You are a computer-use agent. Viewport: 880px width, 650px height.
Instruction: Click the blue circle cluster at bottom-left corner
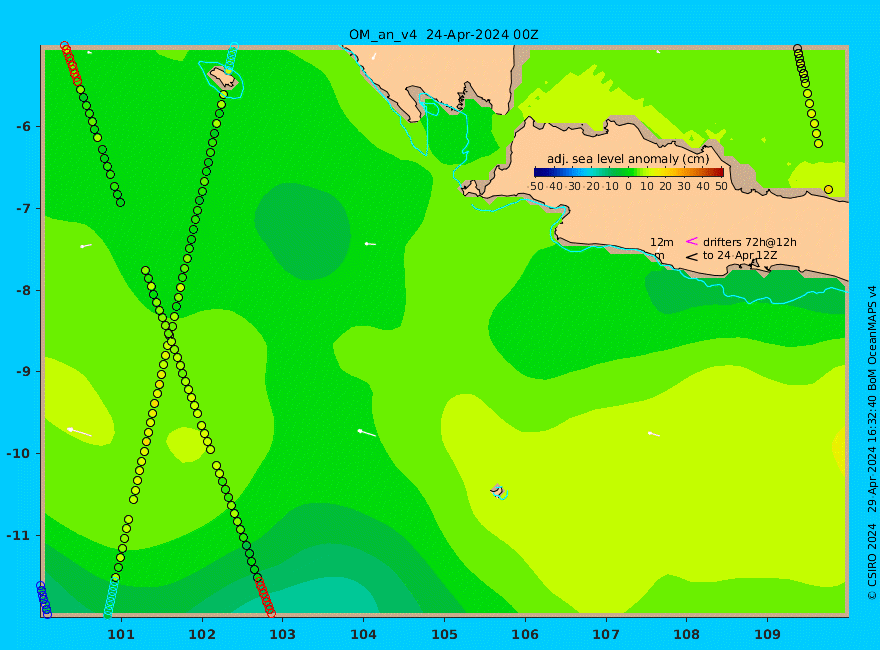(44, 600)
